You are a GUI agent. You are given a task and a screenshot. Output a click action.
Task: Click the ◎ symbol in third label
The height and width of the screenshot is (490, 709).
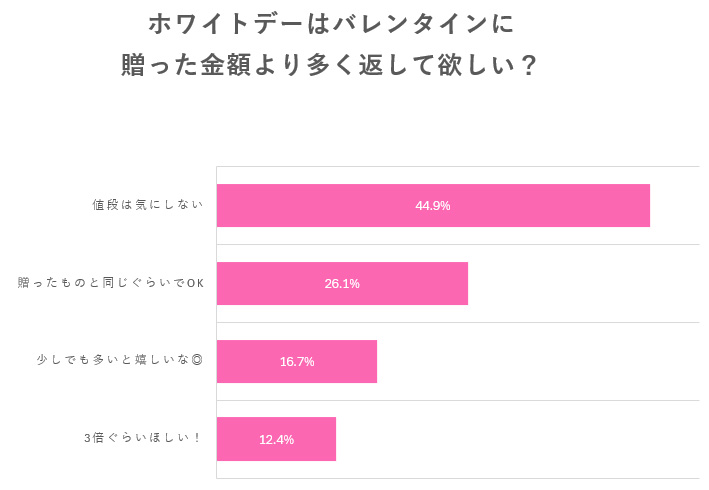(x=196, y=361)
